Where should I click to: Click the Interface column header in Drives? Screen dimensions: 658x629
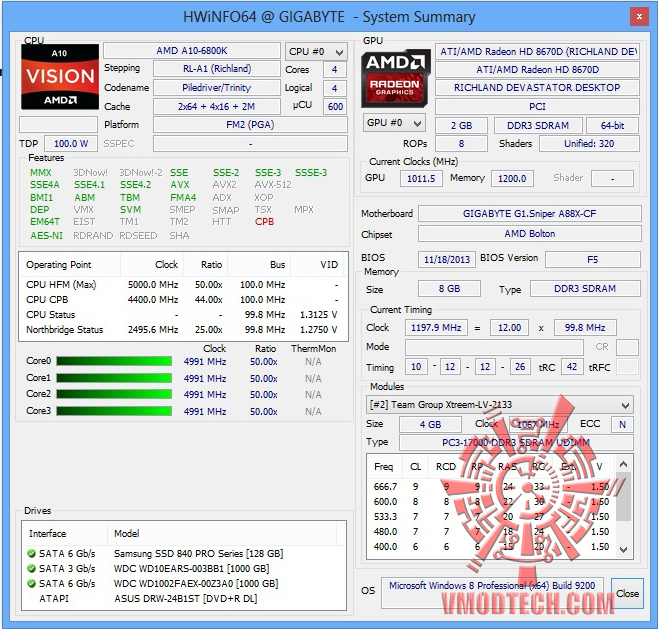(x=65, y=534)
